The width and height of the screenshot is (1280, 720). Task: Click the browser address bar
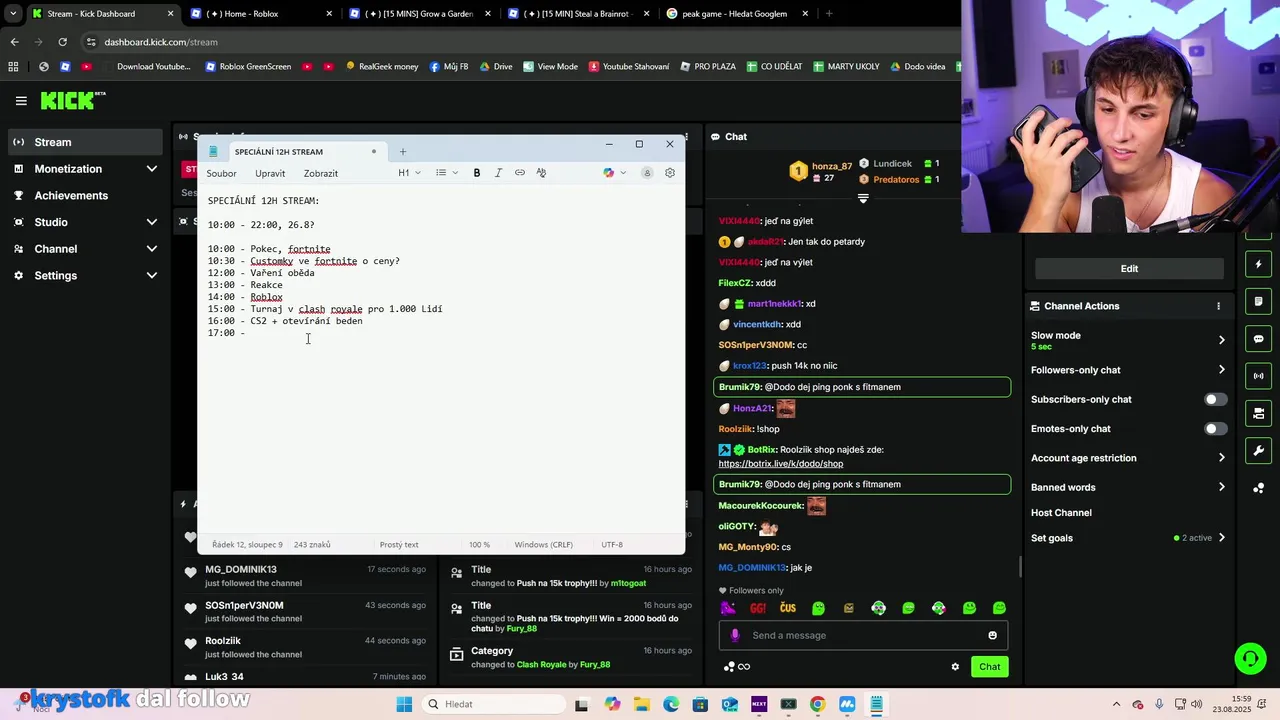pos(510,42)
